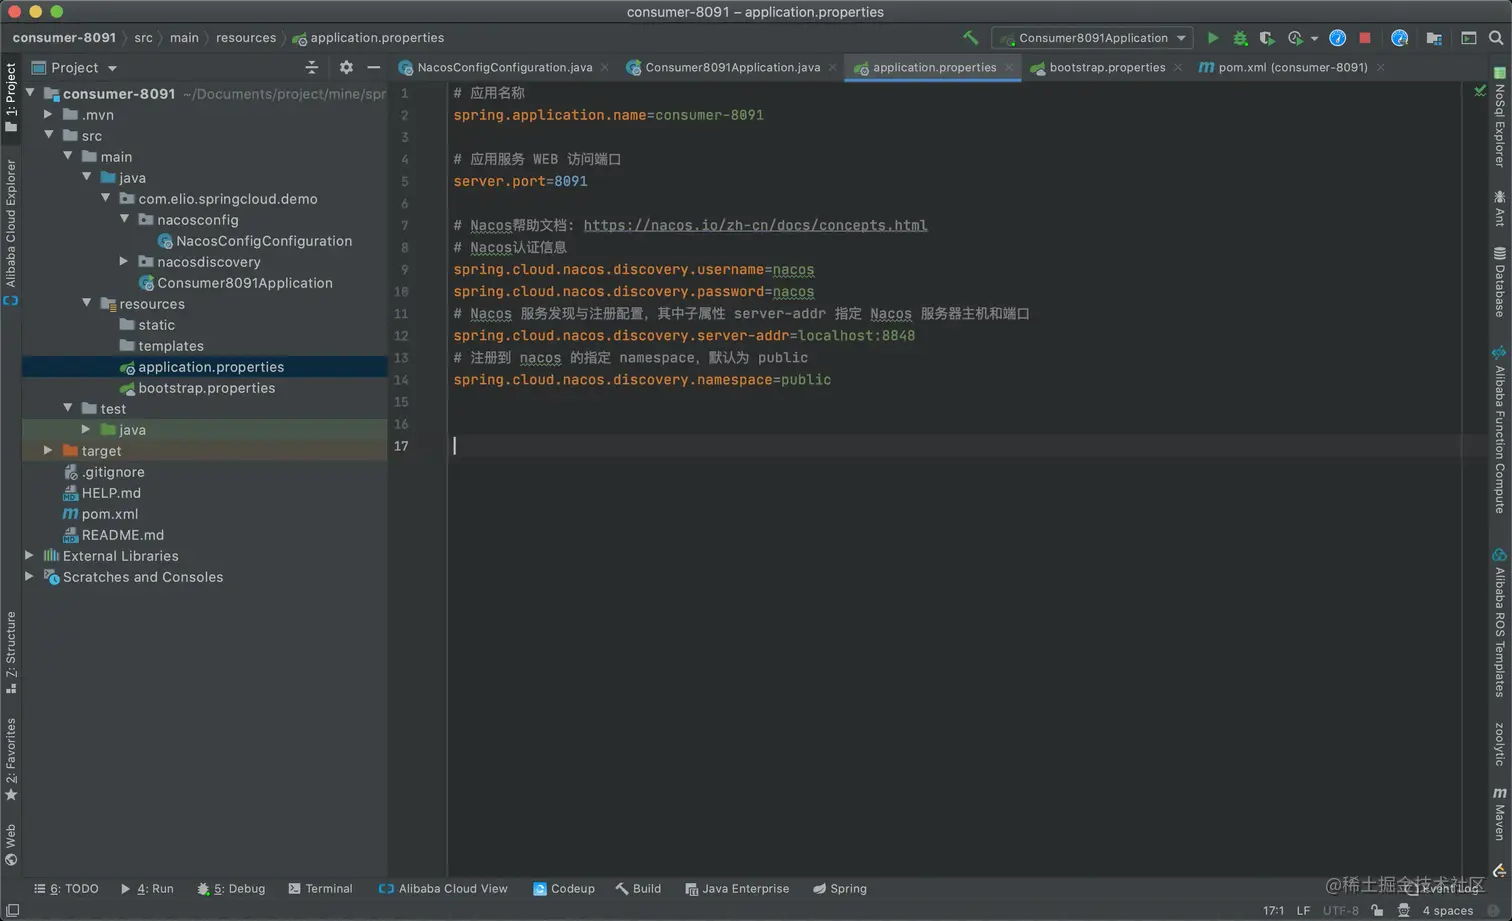The image size is (1512, 921).
Task: Click the 4 spaces indent setting
Action: click(x=1447, y=910)
